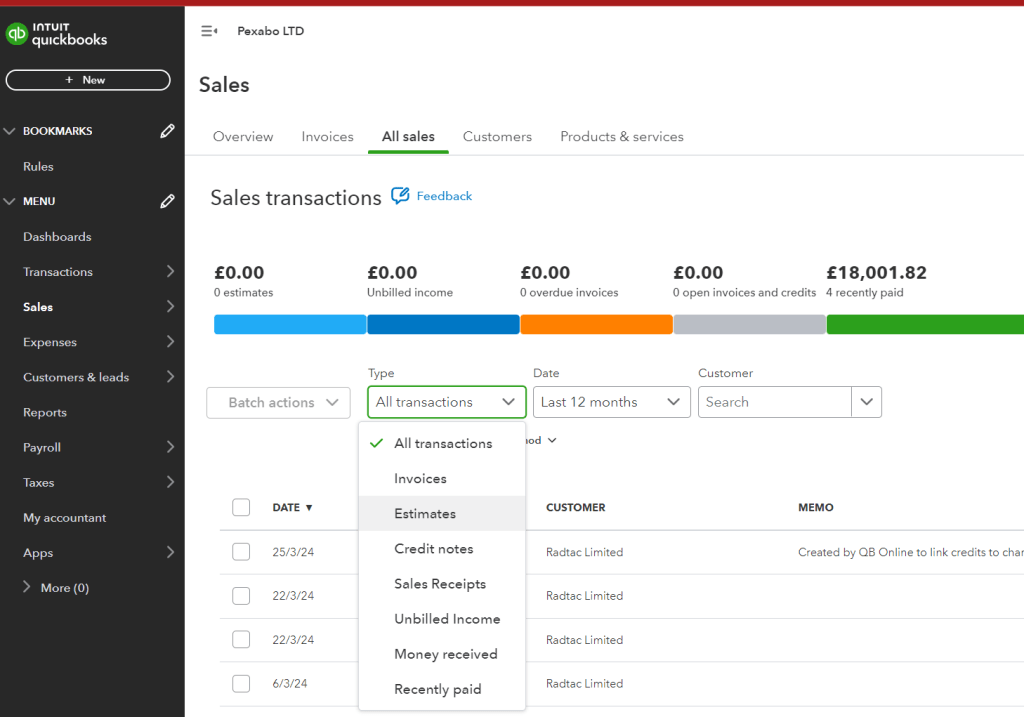This screenshot has width=1024, height=717.
Task: Expand the Transactions submenu arrow
Action: [x=170, y=271]
